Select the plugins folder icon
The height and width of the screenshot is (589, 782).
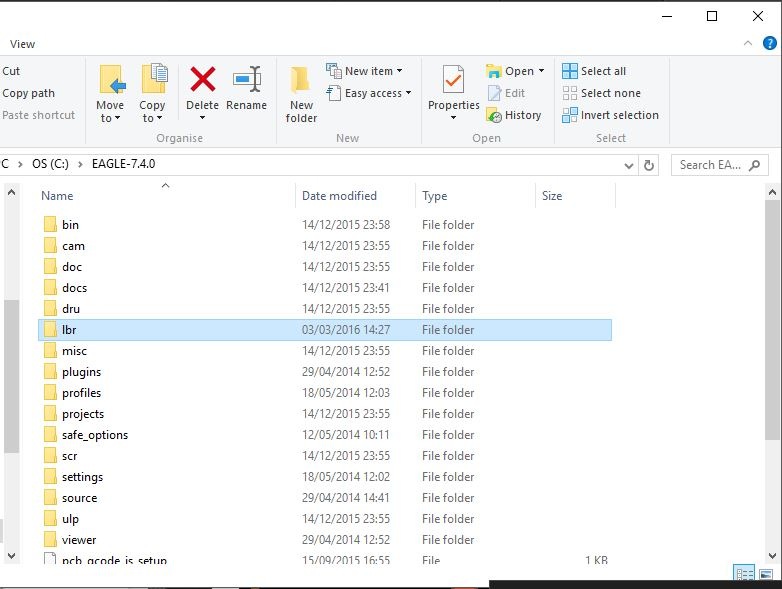point(50,372)
